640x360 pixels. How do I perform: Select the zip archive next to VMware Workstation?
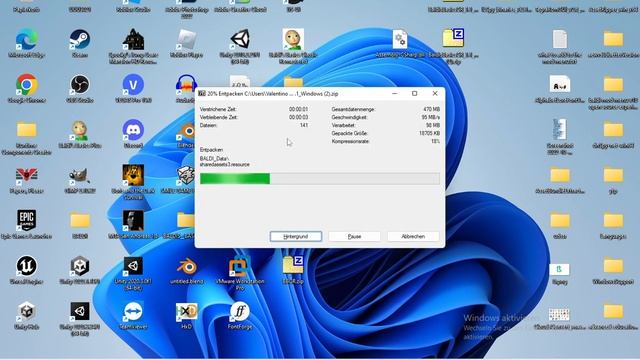point(293,265)
